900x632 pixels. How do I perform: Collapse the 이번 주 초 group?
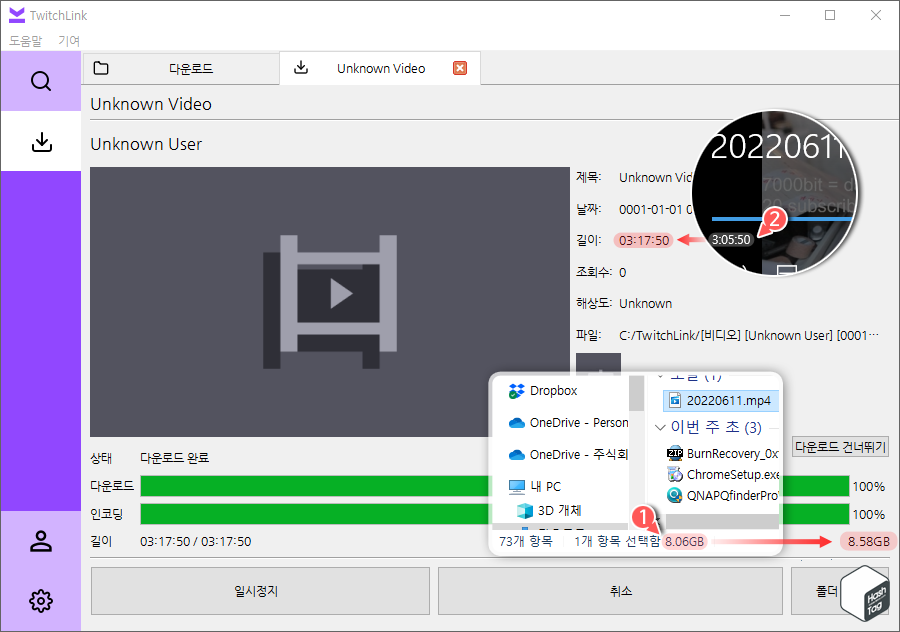(x=658, y=428)
